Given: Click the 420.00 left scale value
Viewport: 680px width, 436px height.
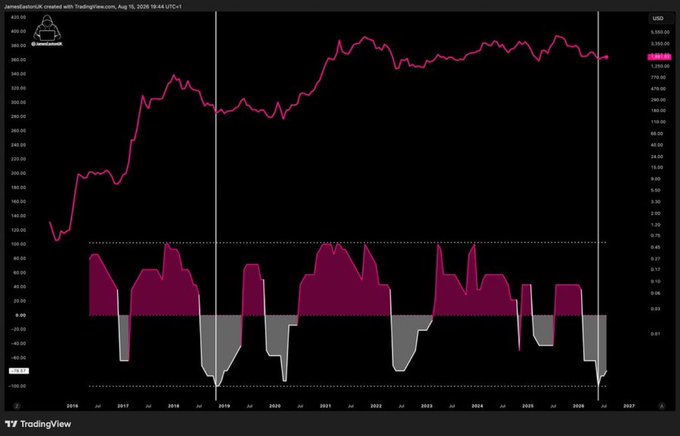Looking at the screenshot, I should coord(19,17).
